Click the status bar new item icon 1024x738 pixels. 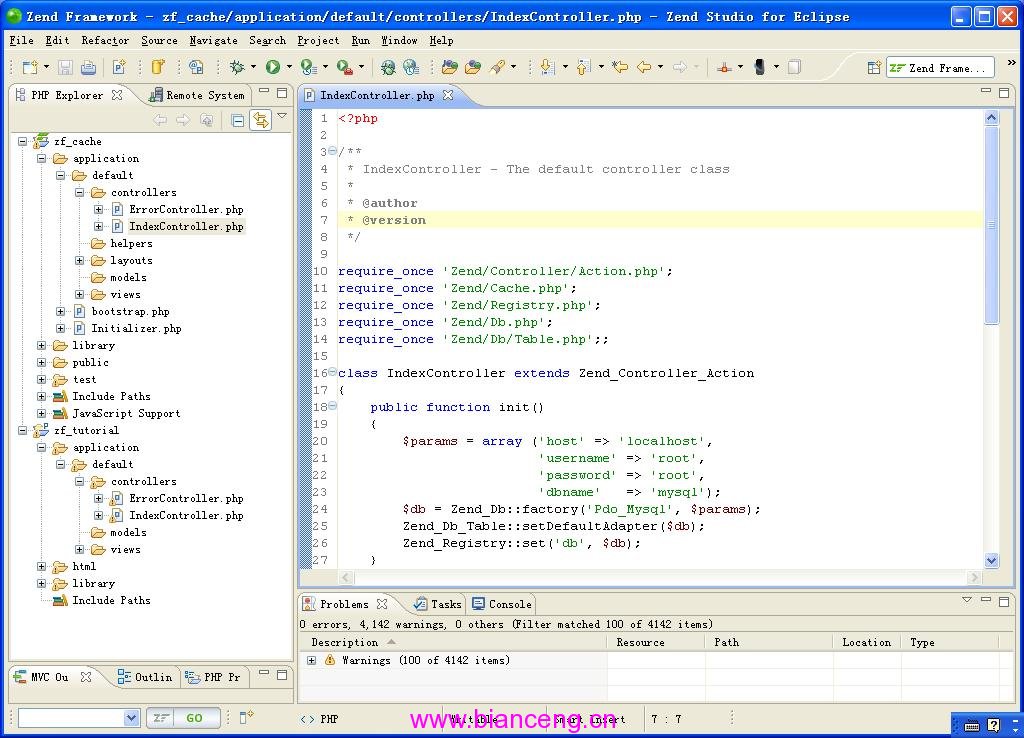(246, 718)
